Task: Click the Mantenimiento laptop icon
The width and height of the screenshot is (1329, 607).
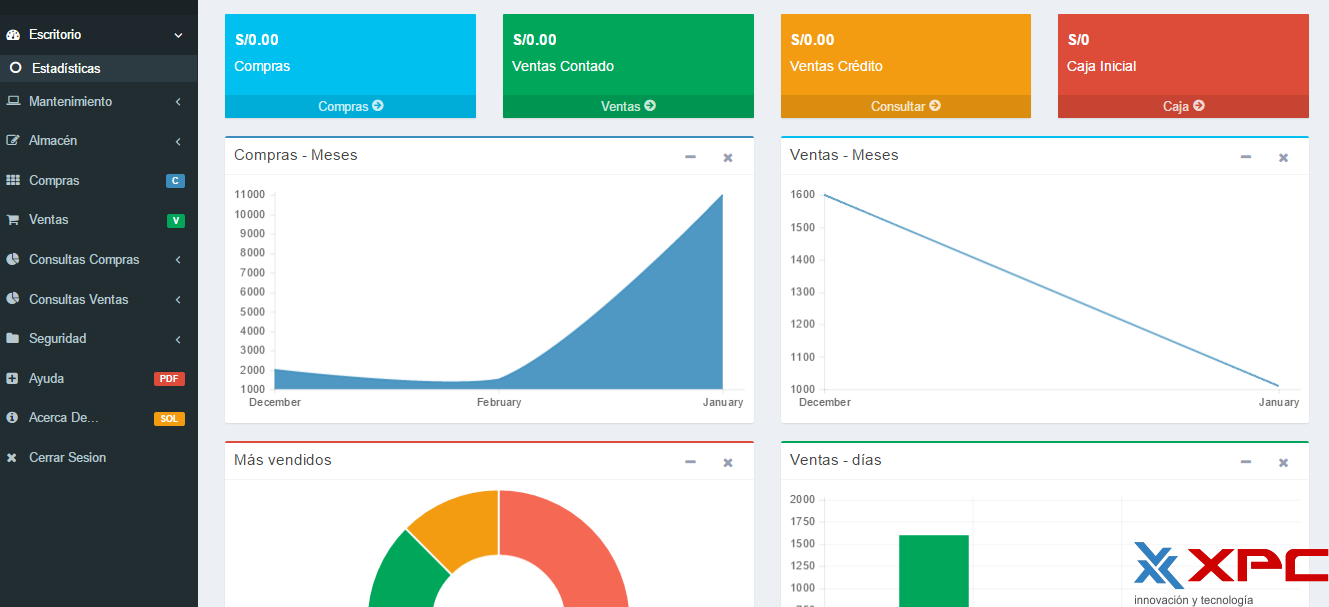Action: [13, 101]
